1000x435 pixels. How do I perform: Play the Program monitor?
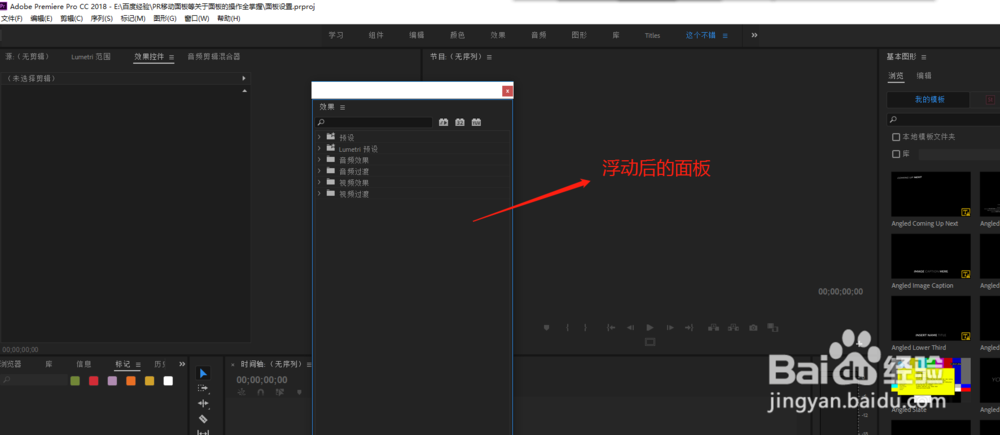coord(650,327)
